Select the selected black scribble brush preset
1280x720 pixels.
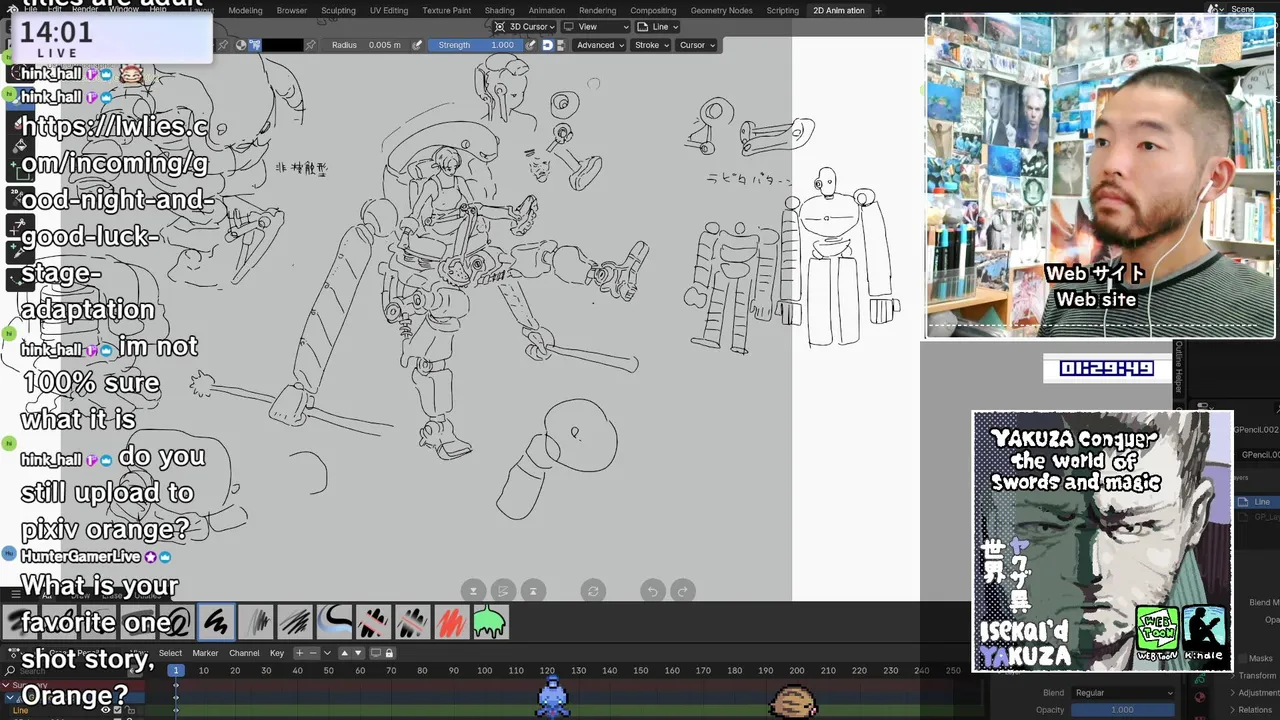tap(216, 622)
